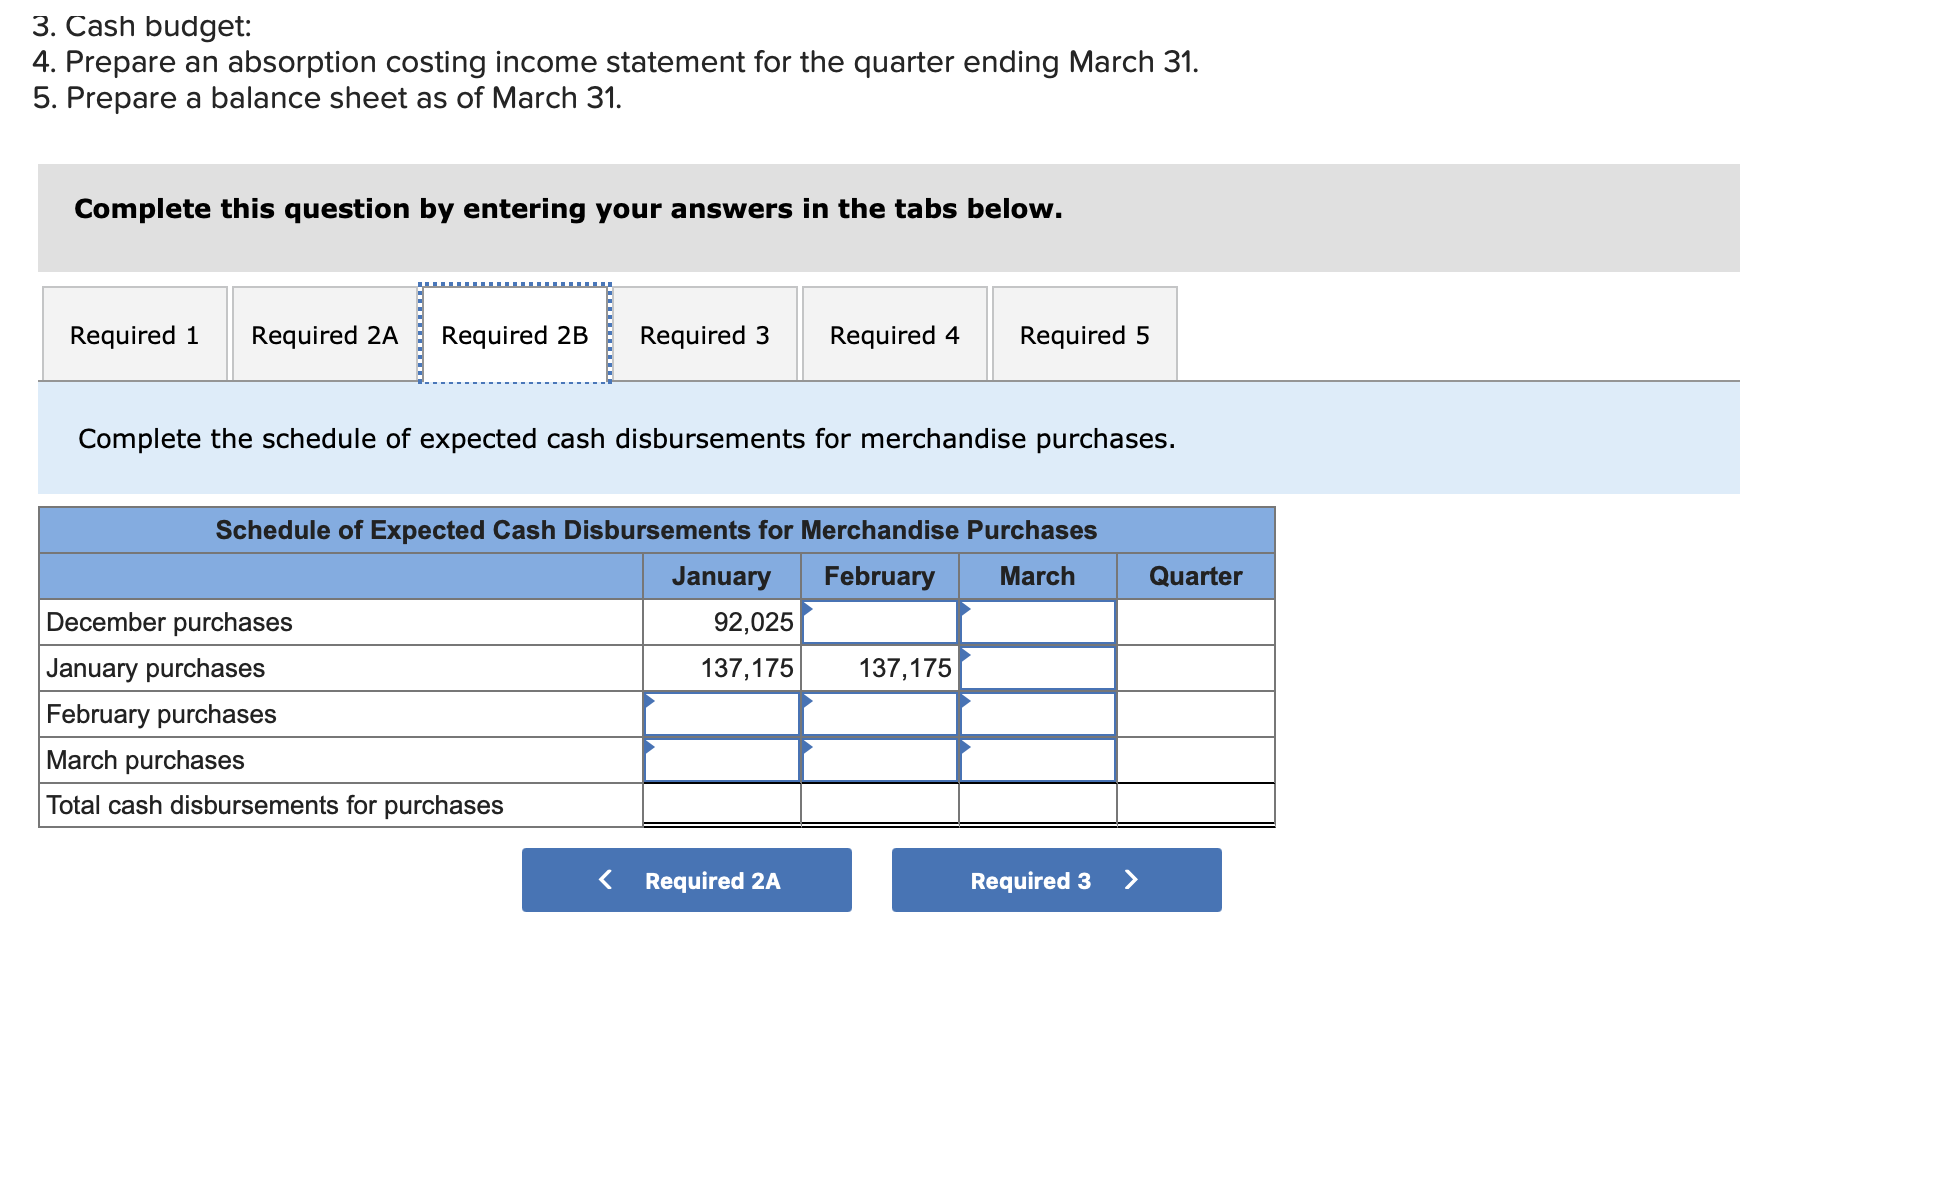Select the March input for January purchases
Screen dimensions: 1936x1202
coord(1037,667)
